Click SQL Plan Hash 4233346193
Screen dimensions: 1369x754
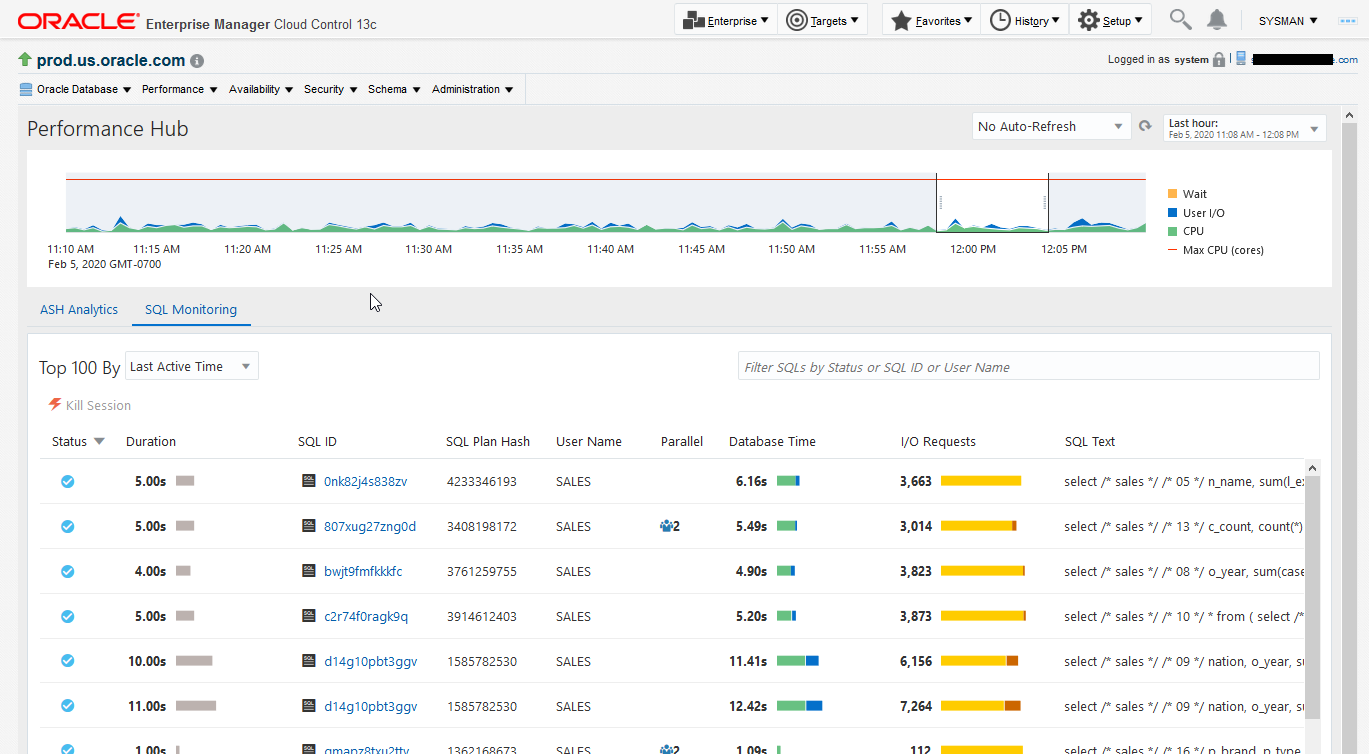(x=482, y=481)
